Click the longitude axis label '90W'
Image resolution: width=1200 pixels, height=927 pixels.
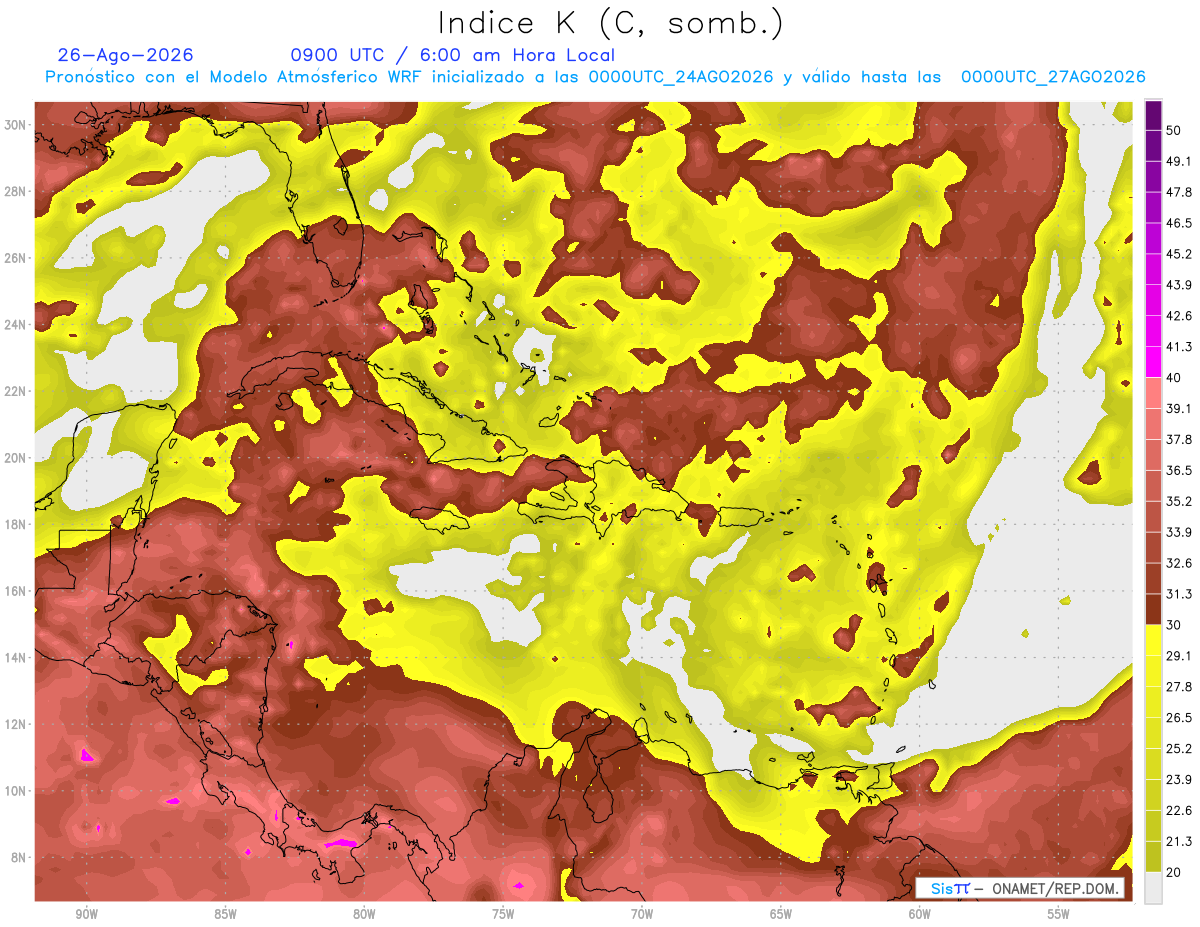[86, 915]
